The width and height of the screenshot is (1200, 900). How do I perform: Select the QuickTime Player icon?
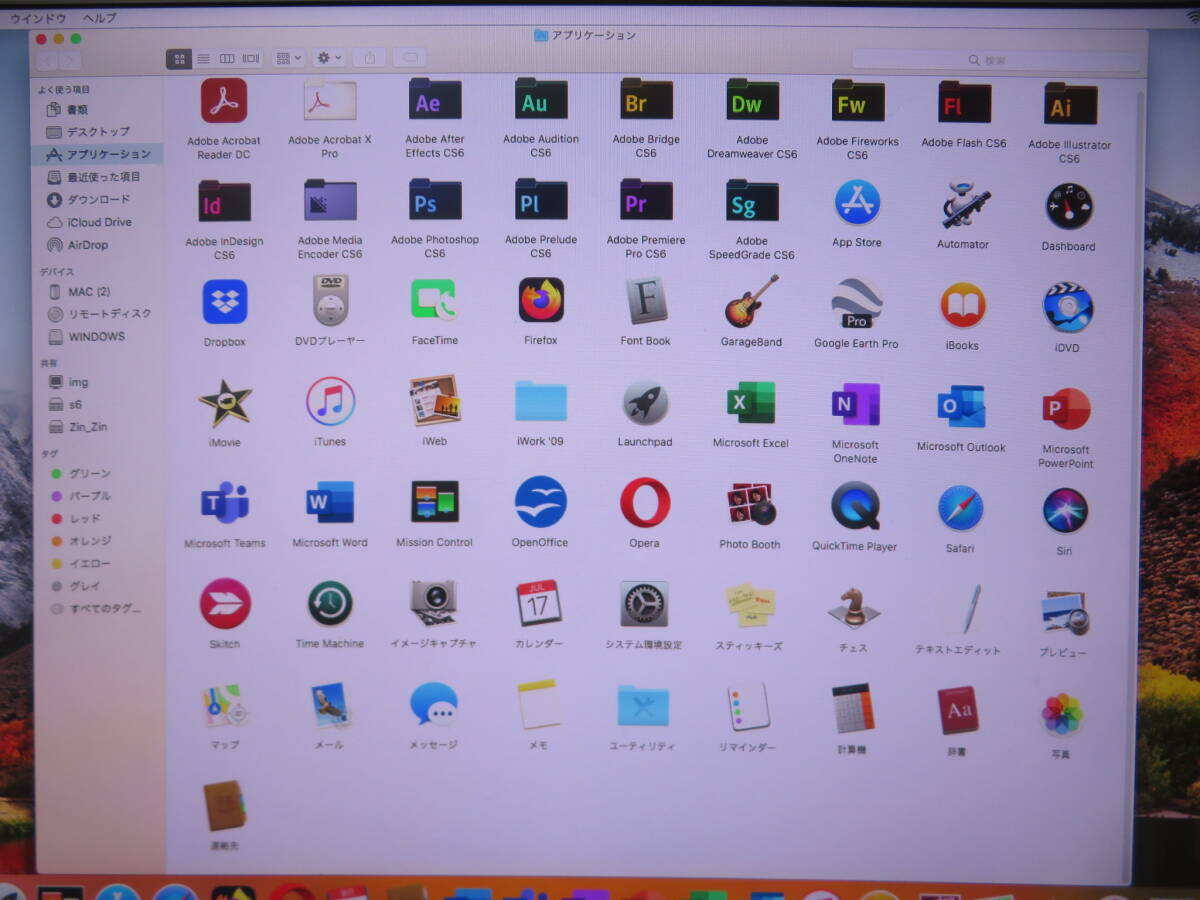click(855, 506)
